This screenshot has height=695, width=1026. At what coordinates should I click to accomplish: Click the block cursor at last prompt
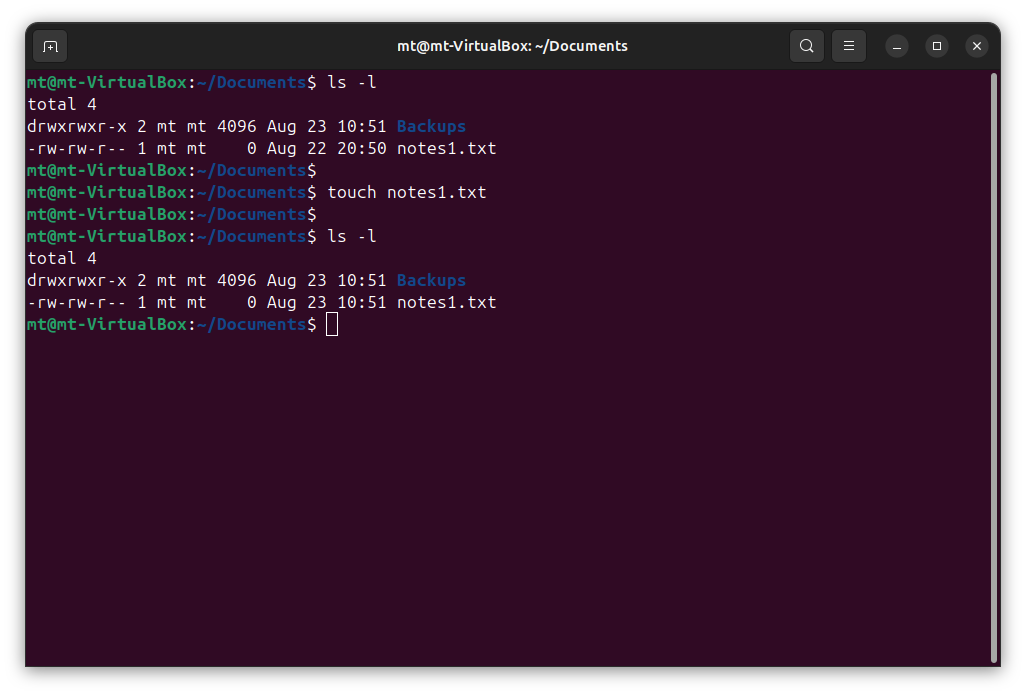pyautogui.click(x=332, y=324)
